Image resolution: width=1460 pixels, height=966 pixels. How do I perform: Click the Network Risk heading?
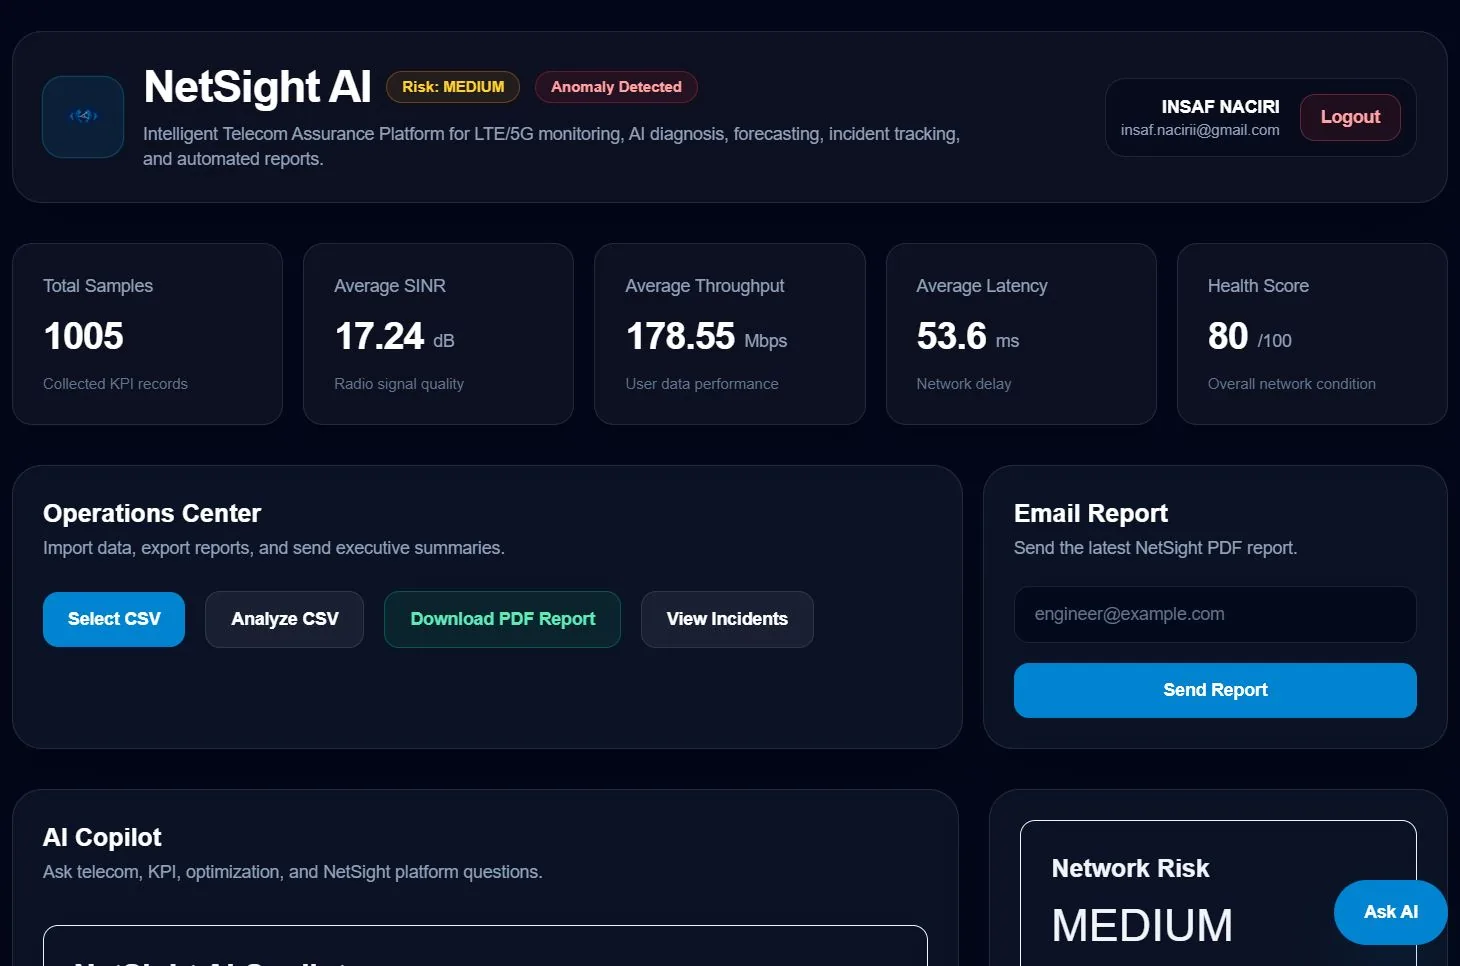pyautogui.click(x=1131, y=868)
